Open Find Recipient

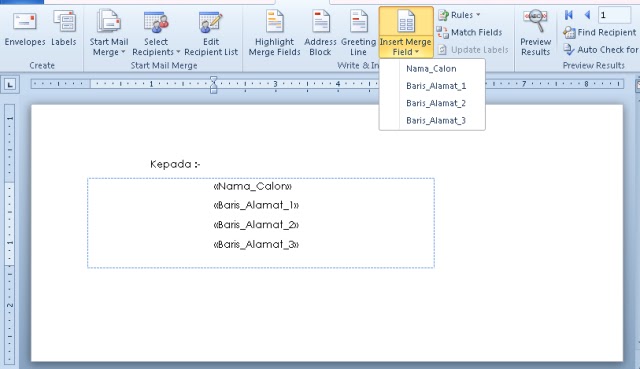click(x=600, y=32)
